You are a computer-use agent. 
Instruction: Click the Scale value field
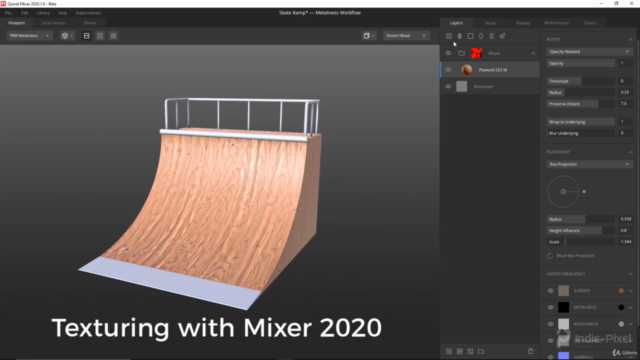(626, 242)
